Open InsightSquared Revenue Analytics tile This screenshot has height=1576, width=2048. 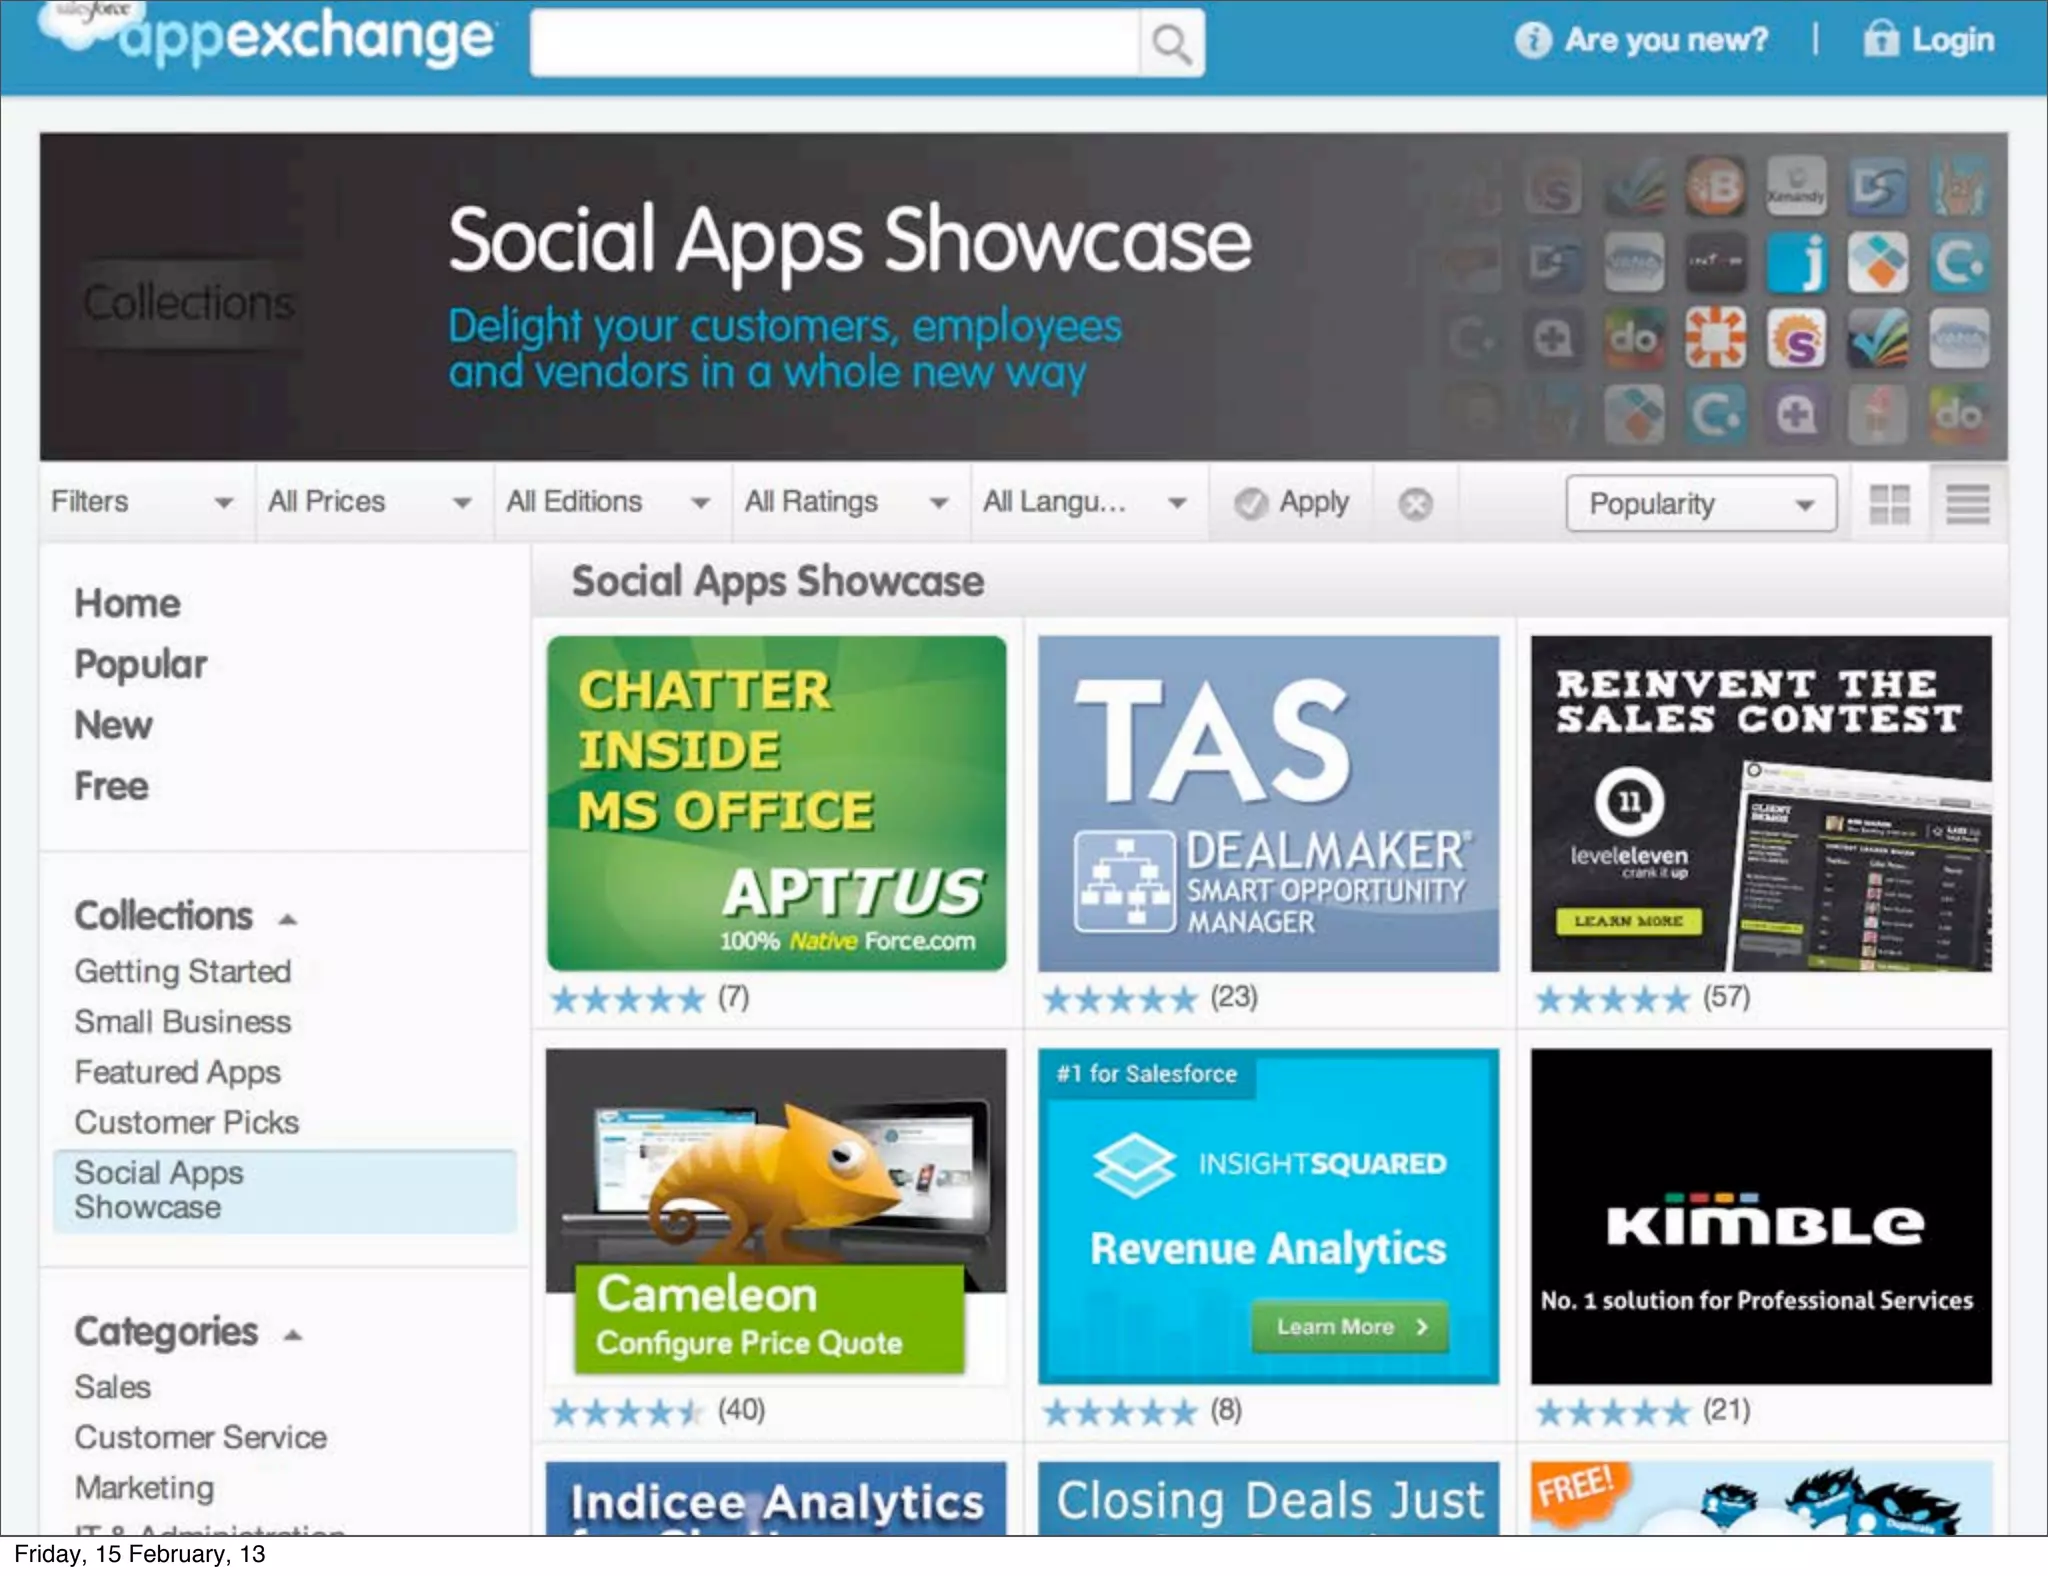[1268, 1216]
